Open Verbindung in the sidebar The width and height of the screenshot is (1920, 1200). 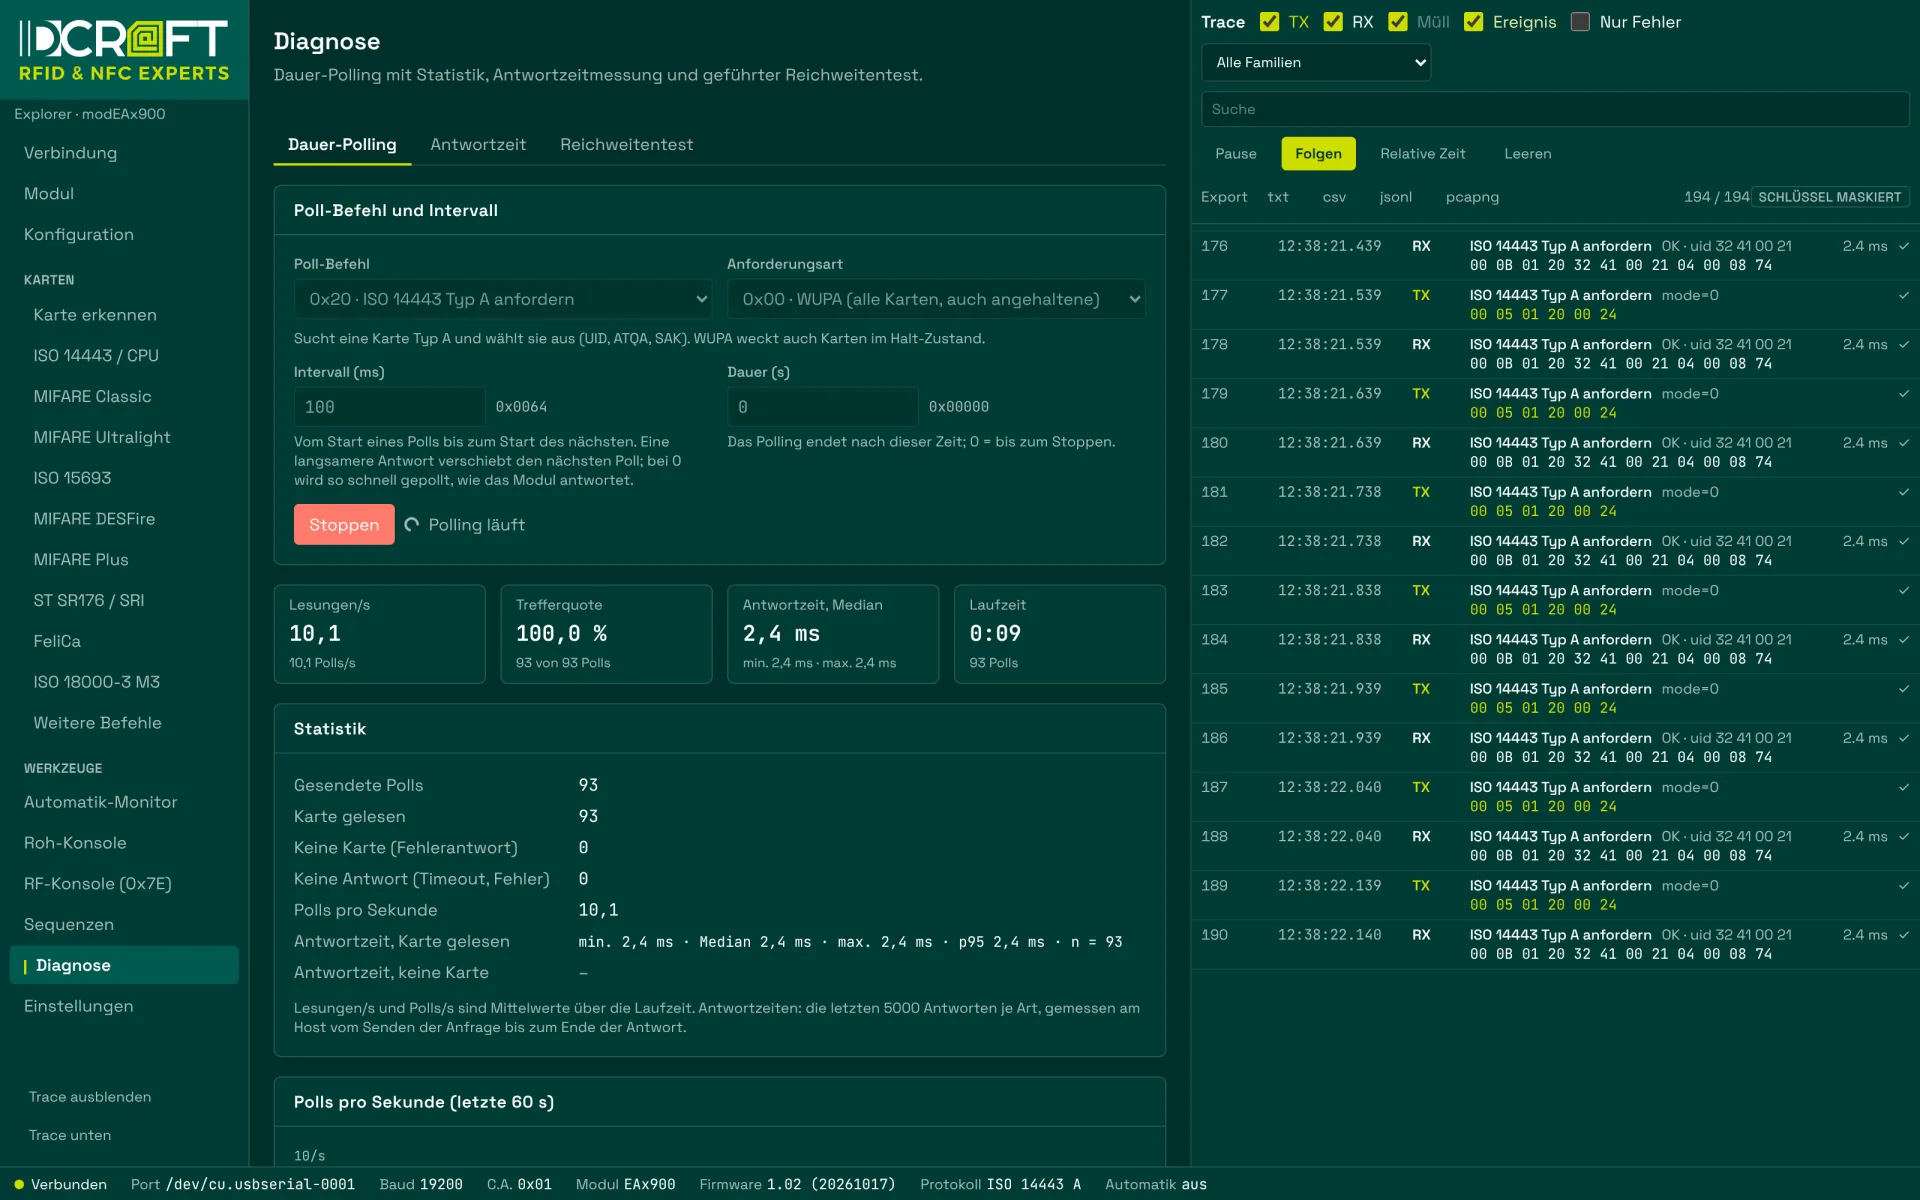[x=124, y=153]
